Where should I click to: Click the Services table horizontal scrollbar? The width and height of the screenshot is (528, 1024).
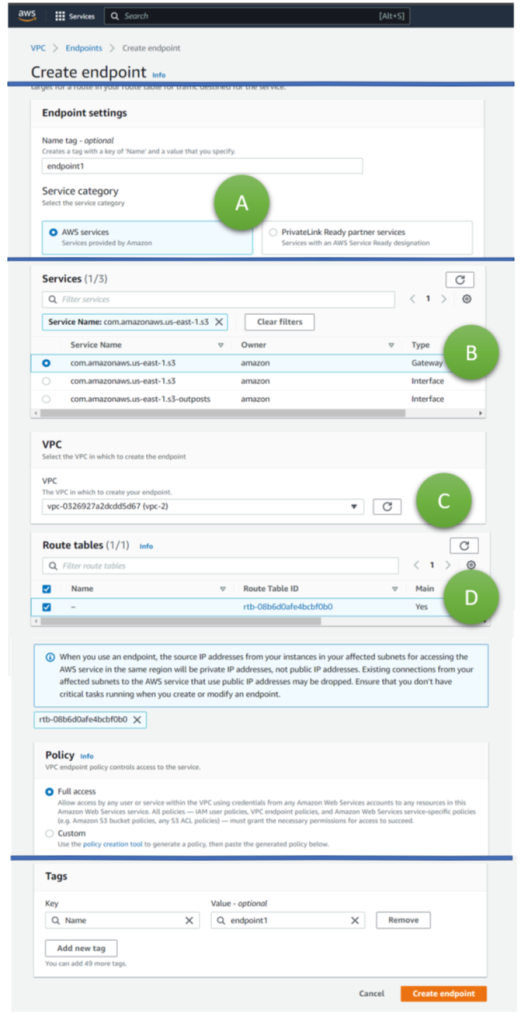coord(223,413)
